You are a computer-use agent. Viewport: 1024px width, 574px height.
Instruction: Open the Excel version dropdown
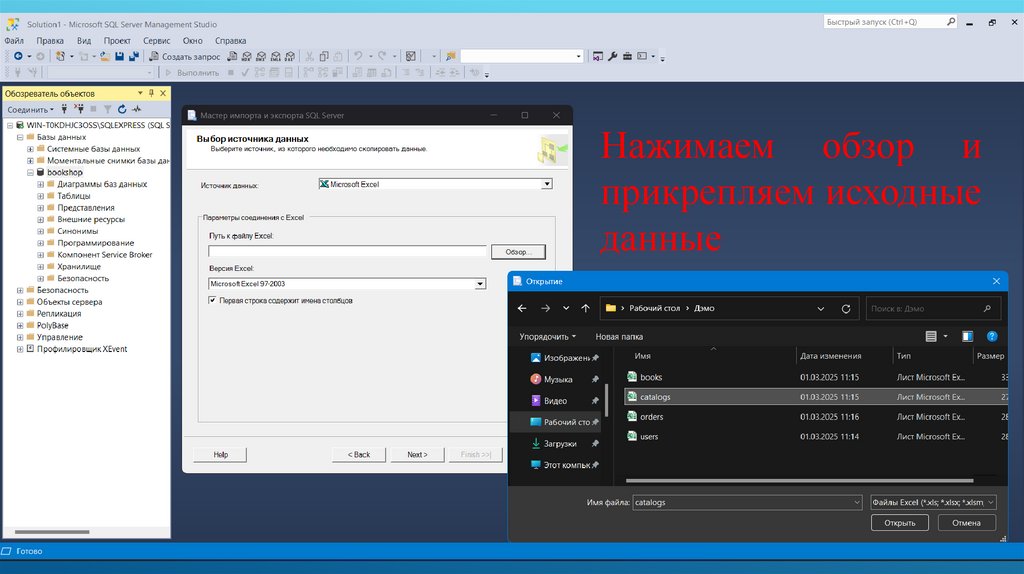480,284
